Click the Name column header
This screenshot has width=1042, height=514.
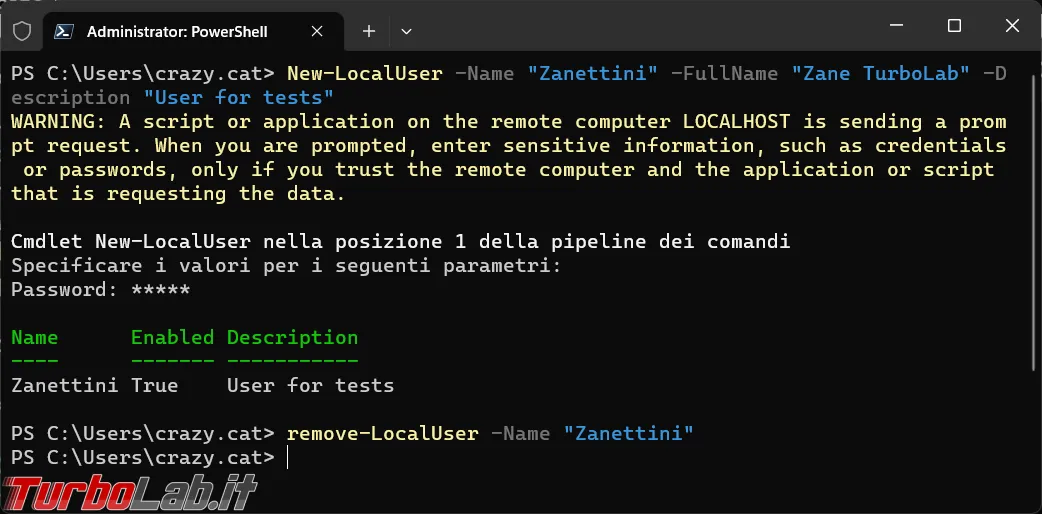(35, 338)
